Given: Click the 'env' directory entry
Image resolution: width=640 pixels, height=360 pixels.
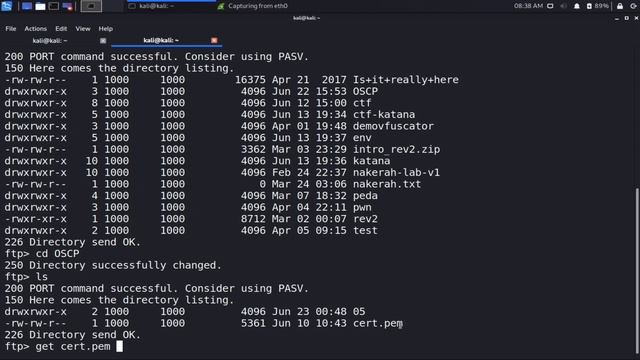Looking at the screenshot, I should click(x=362, y=138).
